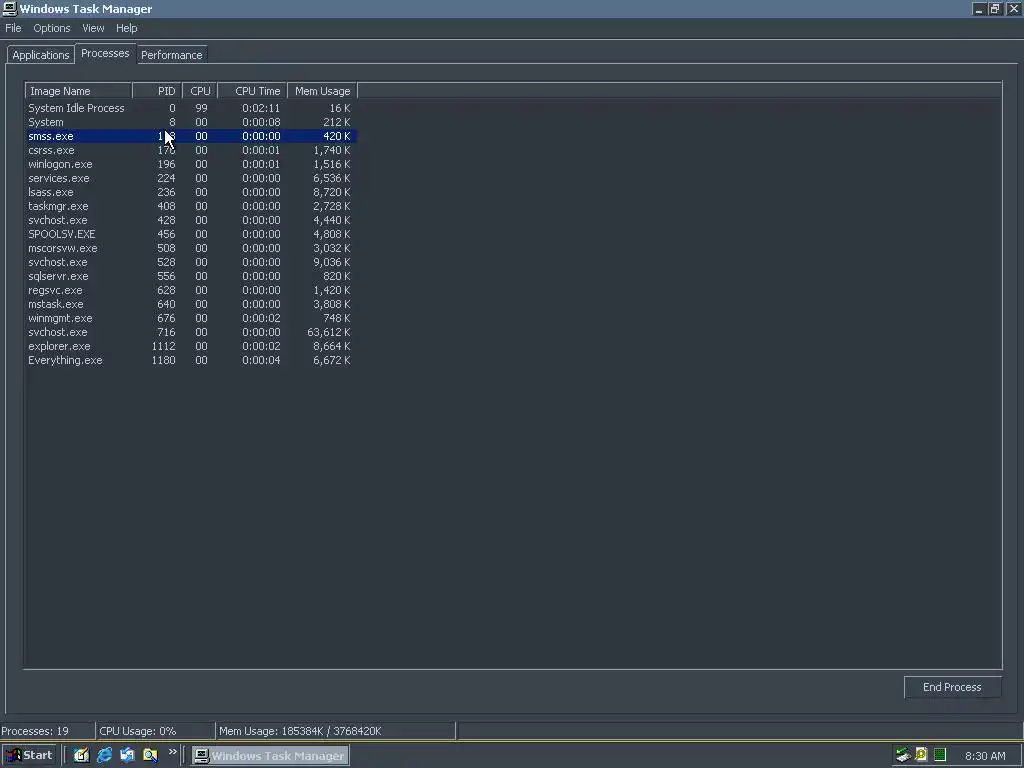The width and height of the screenshot is (1024, 768).
Task: Sort by the PID column header
Action: (157, 91)
